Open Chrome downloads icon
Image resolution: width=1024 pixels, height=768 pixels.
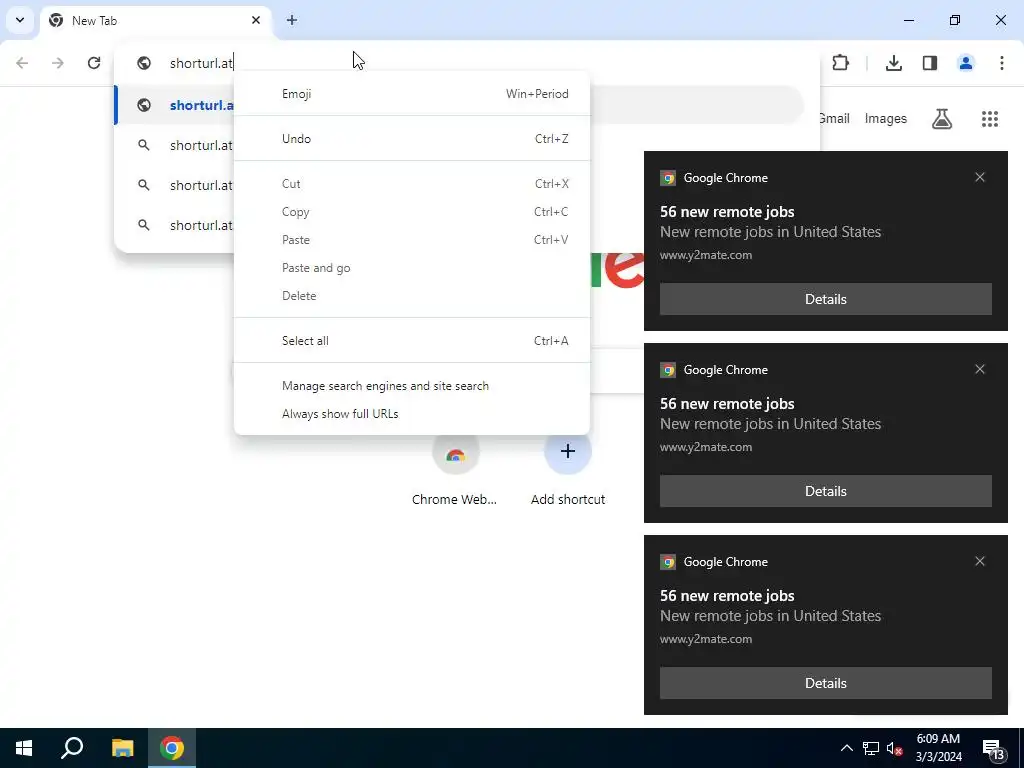point(894,63)
